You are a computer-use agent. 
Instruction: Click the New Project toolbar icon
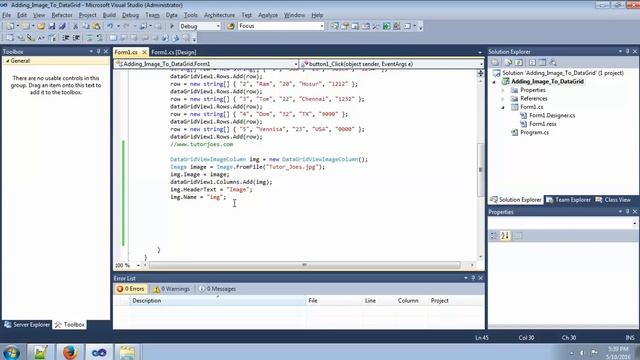click(x=10, y=26)
